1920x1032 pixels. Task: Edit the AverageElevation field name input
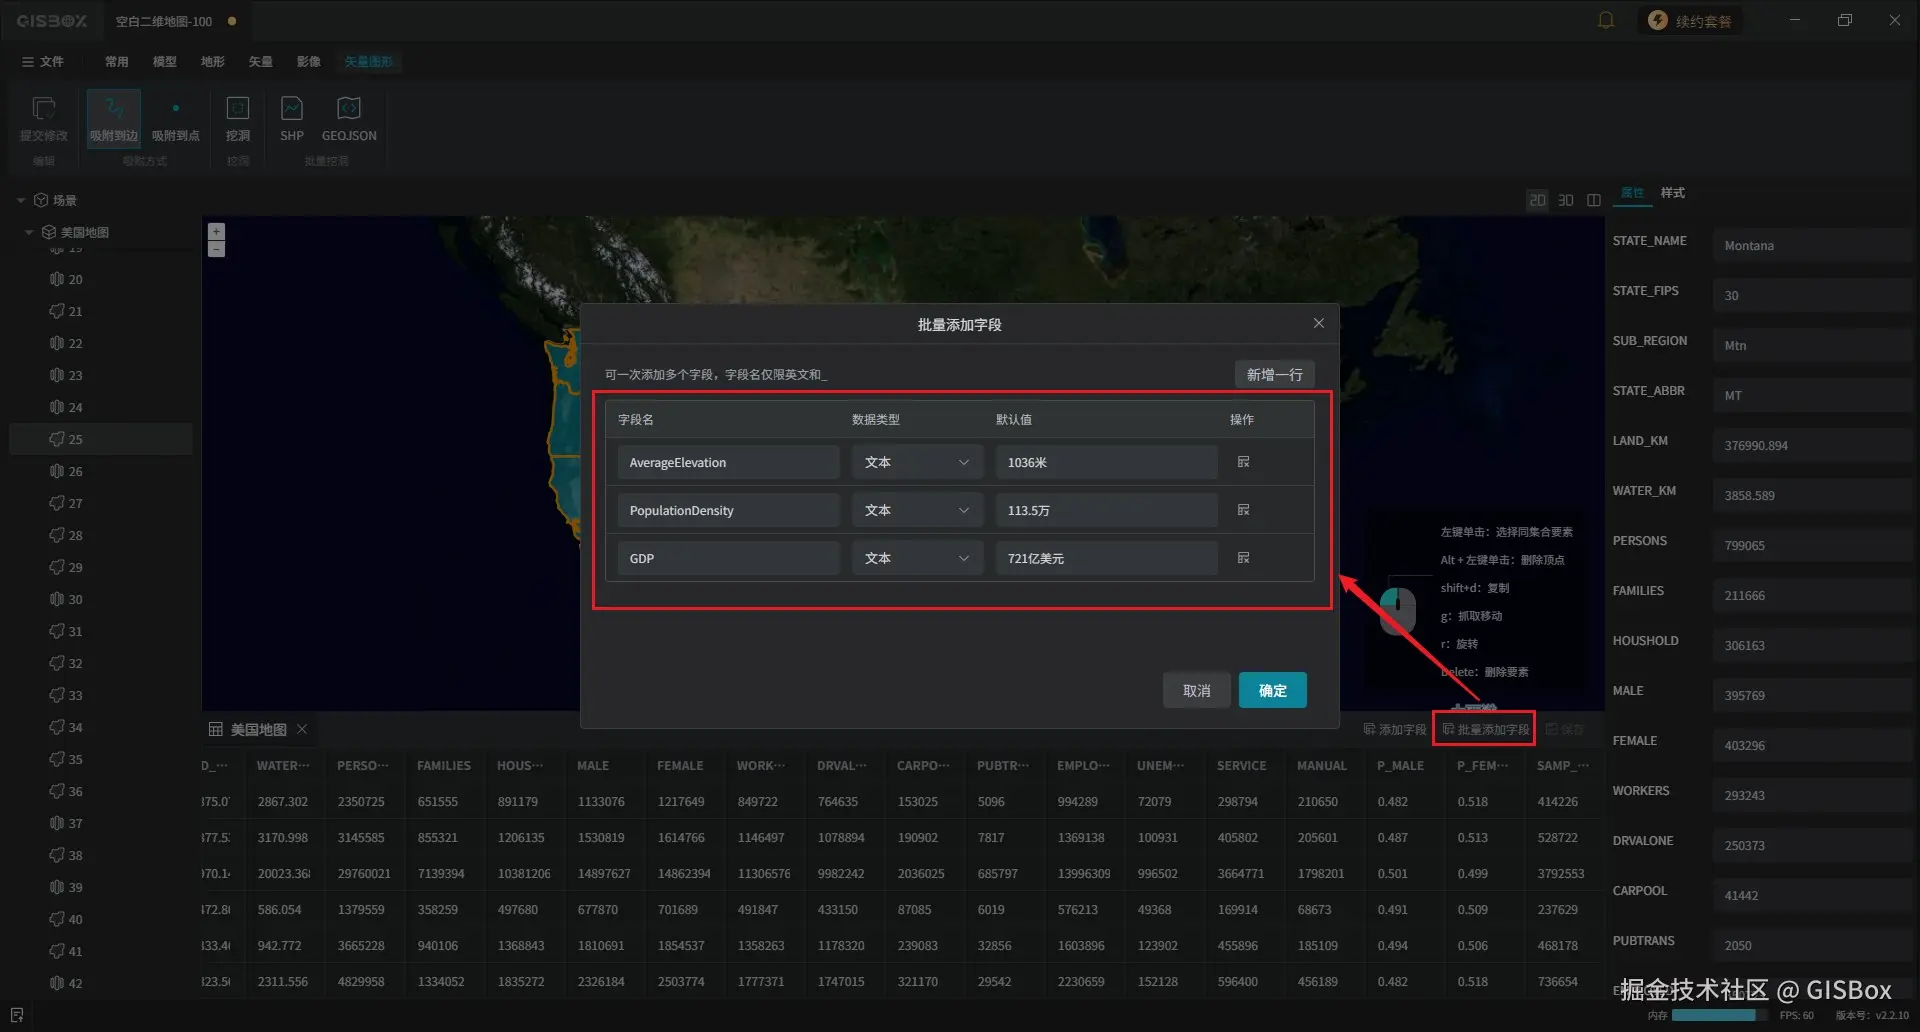click(x=728, y=462)
